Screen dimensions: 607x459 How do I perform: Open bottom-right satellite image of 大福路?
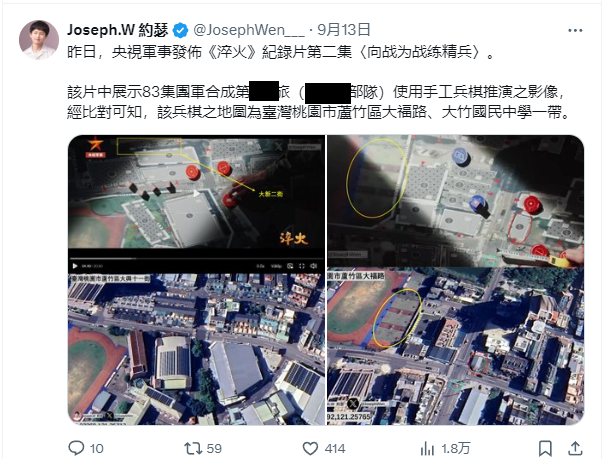(x=456, y=347)
